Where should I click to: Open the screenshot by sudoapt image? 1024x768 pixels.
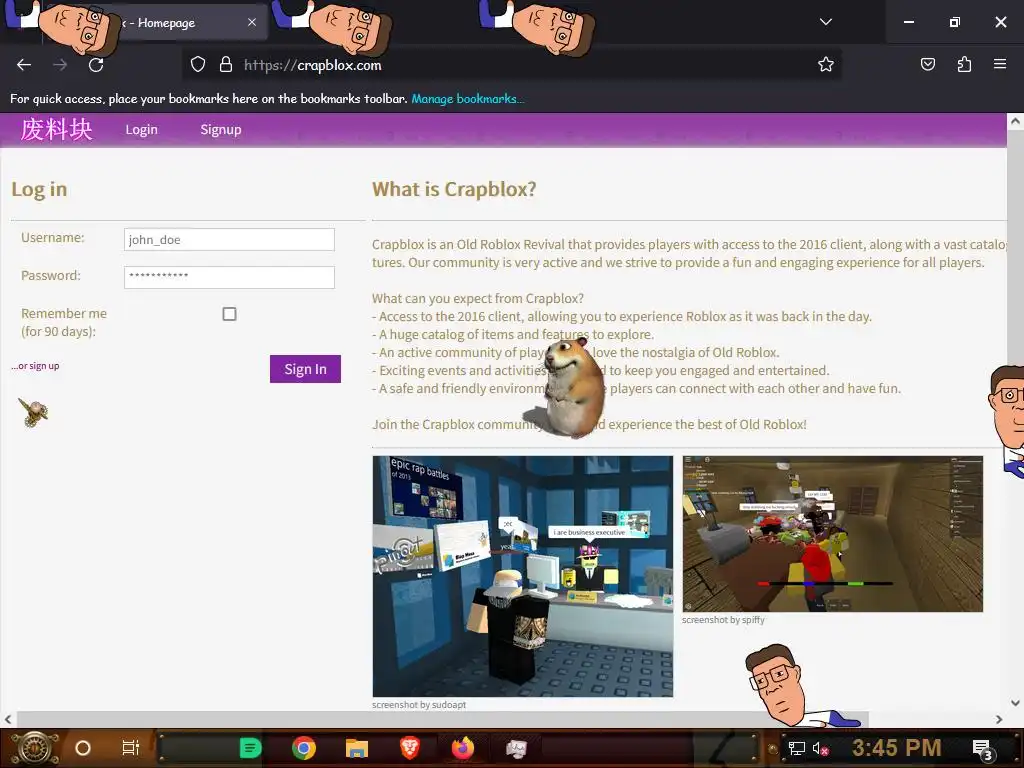522,576
